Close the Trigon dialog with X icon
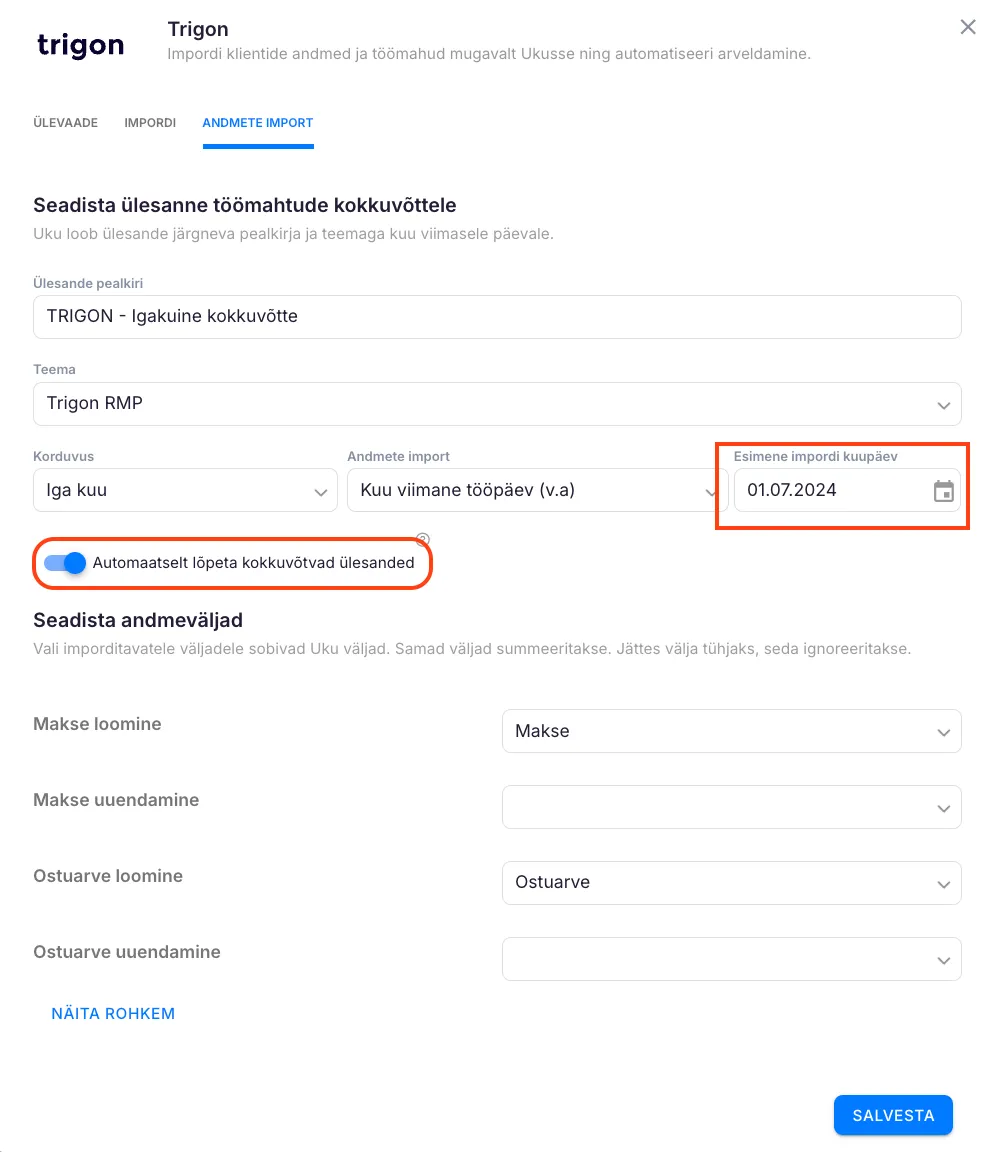This screenshot has height=1152, width=997. pos(967,27)
